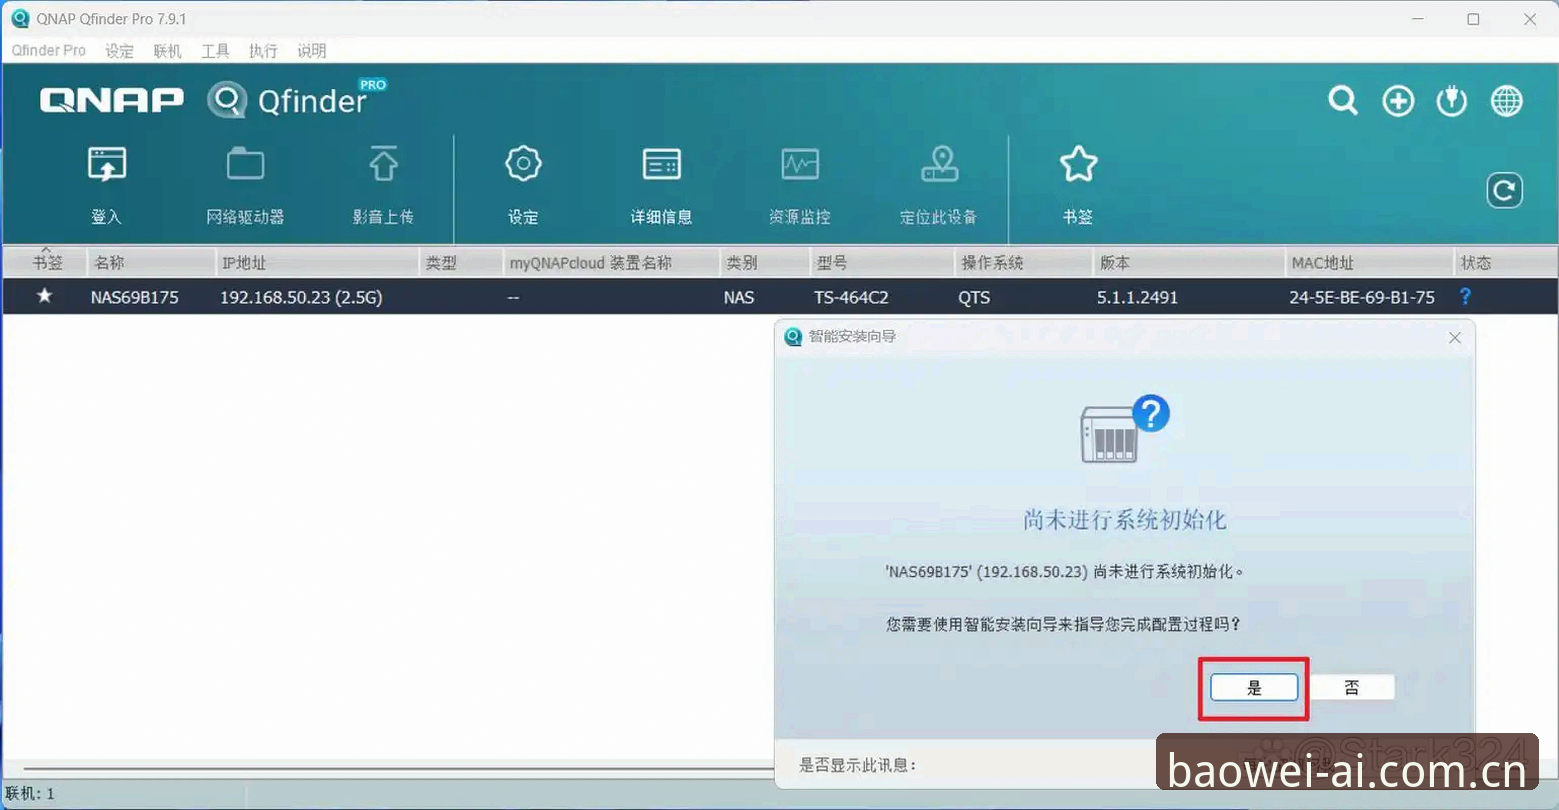Click the NAS category cell
This screenshot has width=1559, height=810.
pos(739,297)
